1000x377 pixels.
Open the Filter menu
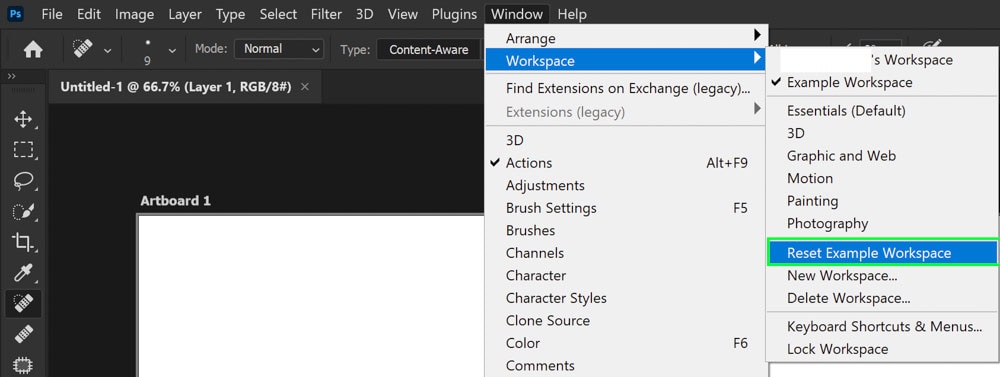click(x=326, y=14)
